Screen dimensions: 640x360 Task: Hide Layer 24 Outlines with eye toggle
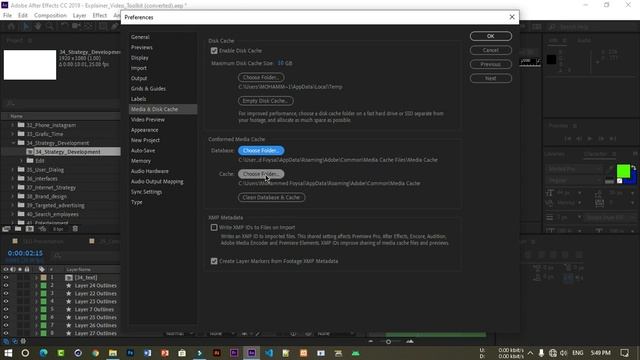6,286
